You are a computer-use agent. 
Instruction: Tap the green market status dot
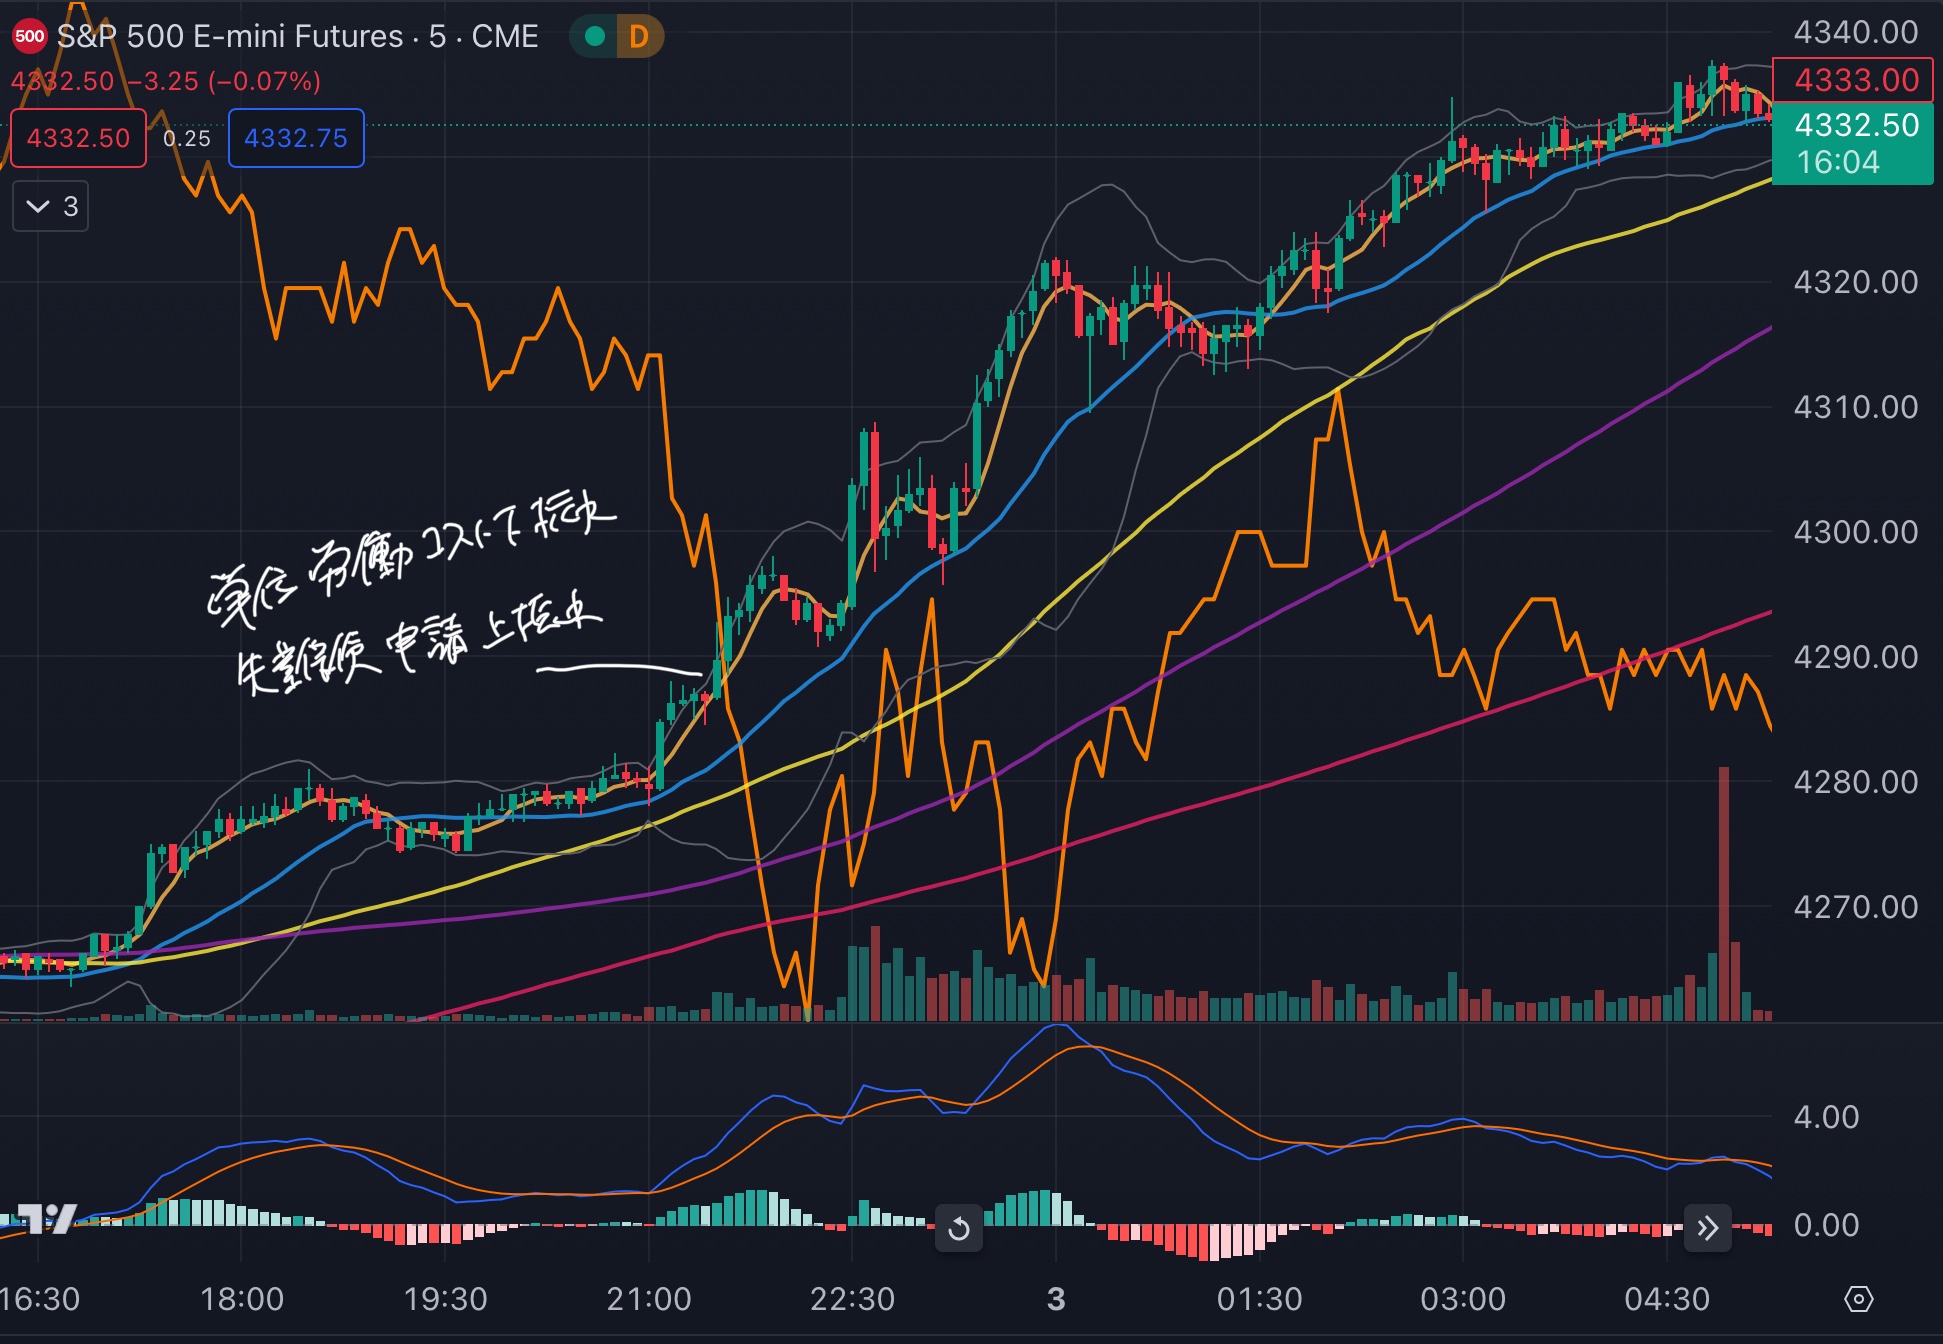click(595, 37)
